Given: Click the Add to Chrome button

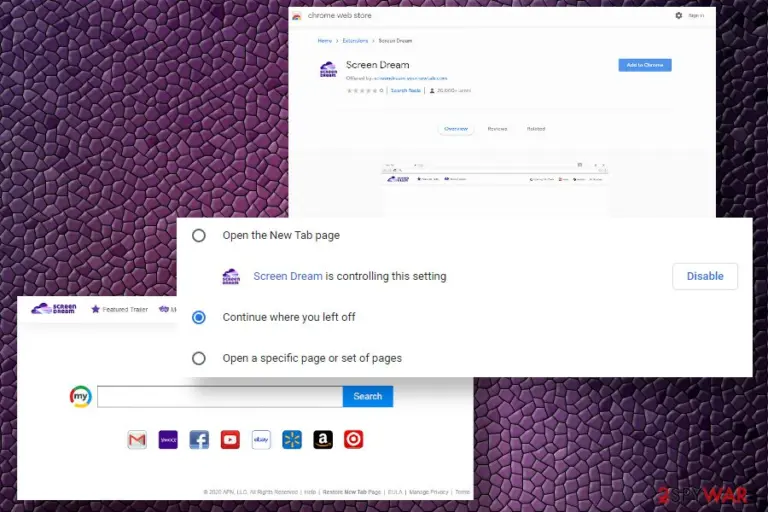Looking at the screenshot, I should click(x=645, y=65).
